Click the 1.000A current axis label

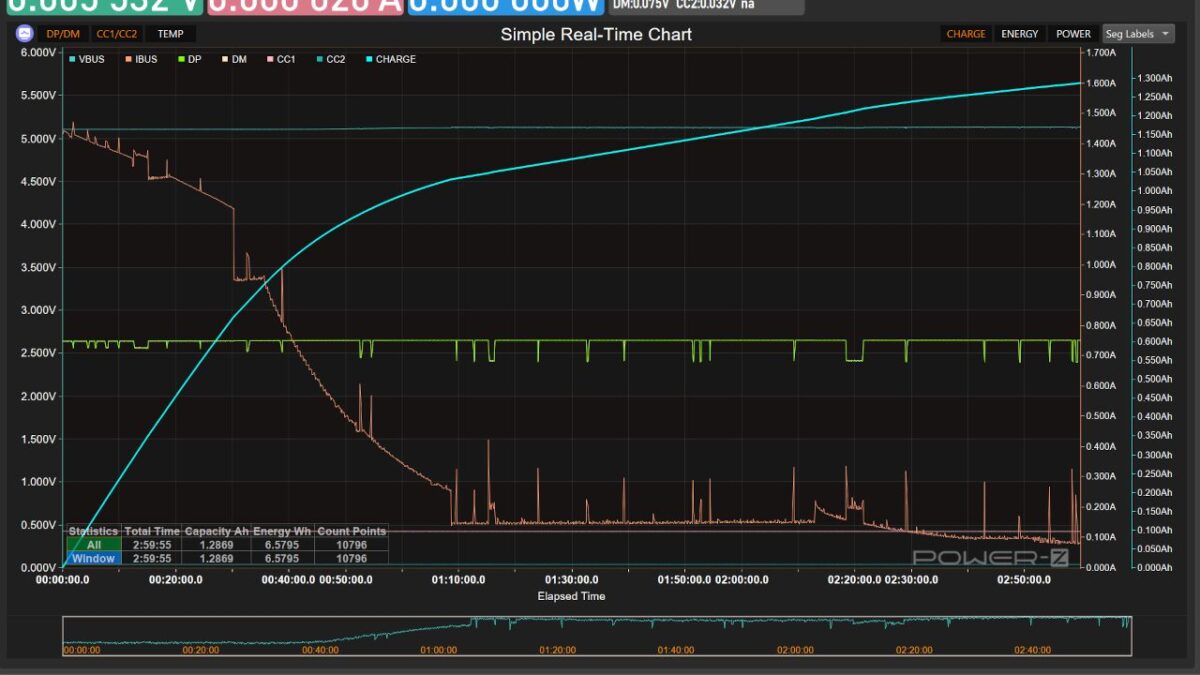tap(1101, 265)
